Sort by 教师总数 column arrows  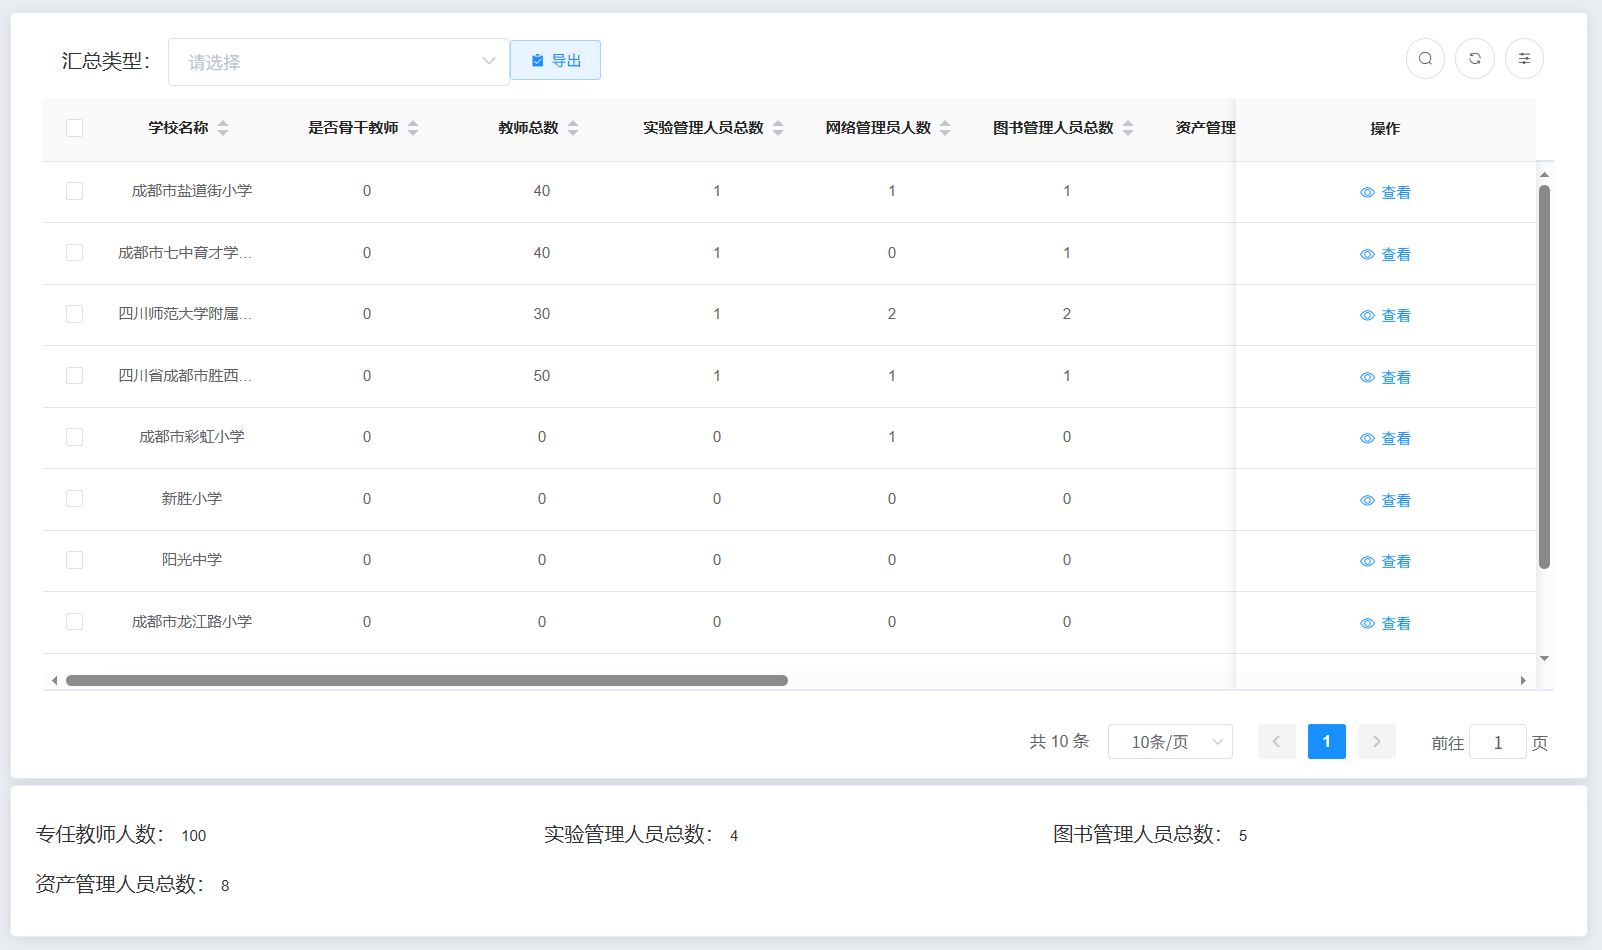[573, 128]
